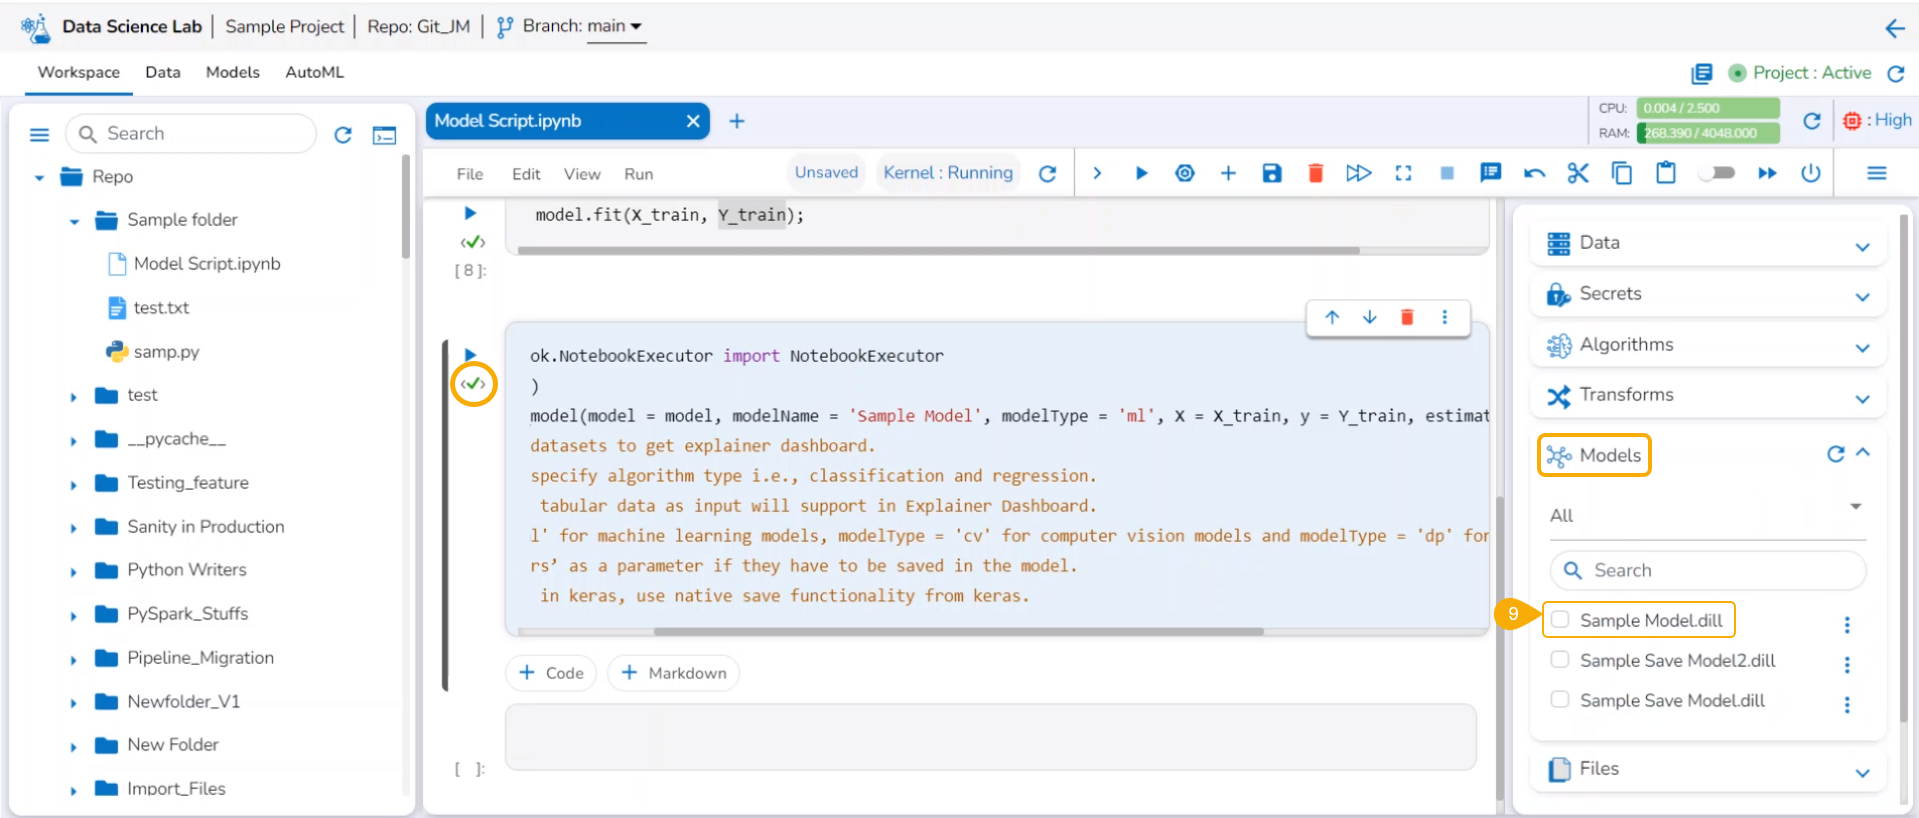Move the cell up with arrow icon
This screenshot has height=818, width=1919.
(x=1332, y=317)
